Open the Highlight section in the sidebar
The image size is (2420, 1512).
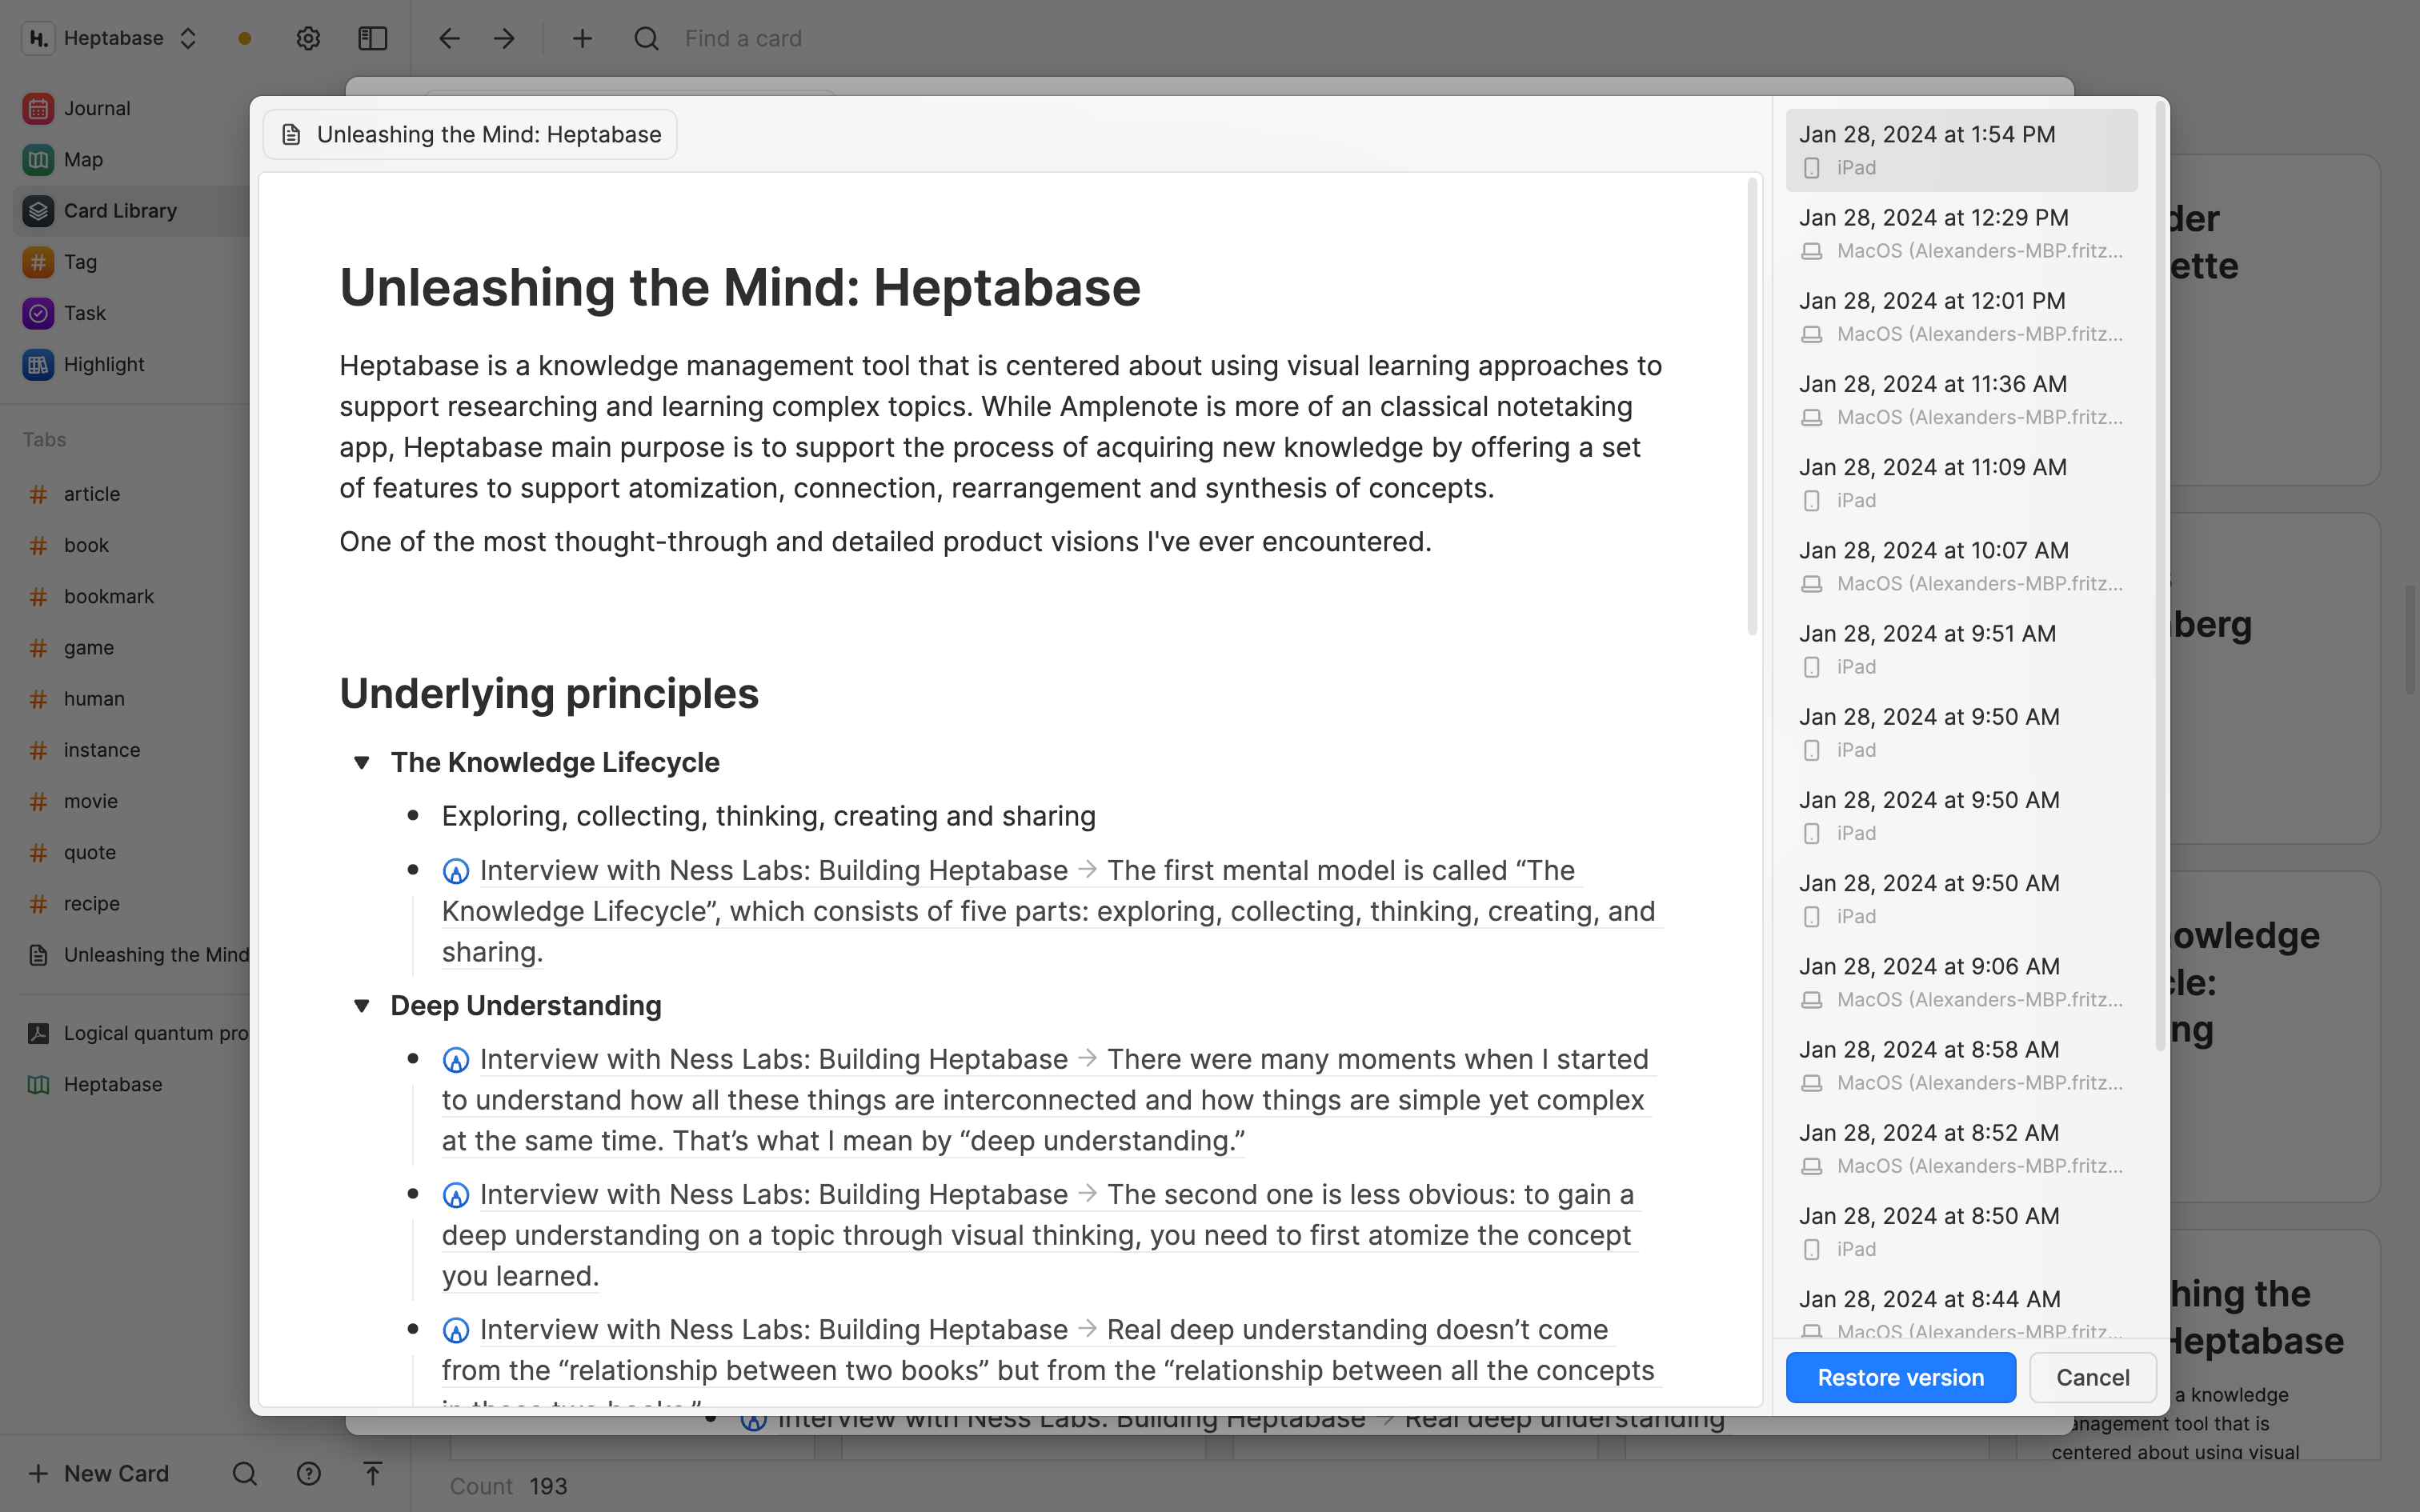[x=103, y=364]
